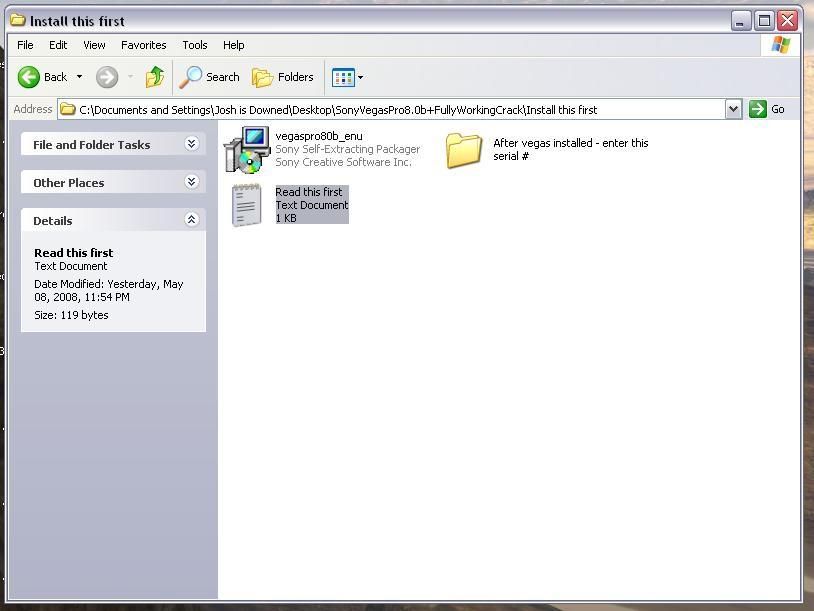Screen dimensions: 814x611
Task: Click the green Back arrow icon
Action: [x=29, y=77]
